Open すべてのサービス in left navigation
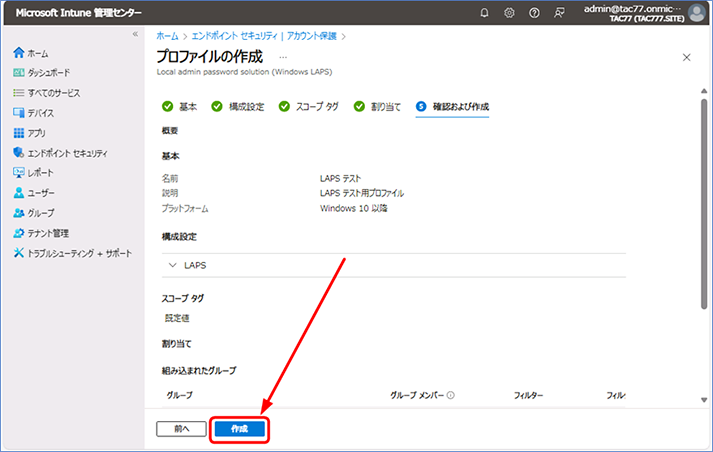The height and width of the screenshot is (452, 713). click(x=54, y=93)
